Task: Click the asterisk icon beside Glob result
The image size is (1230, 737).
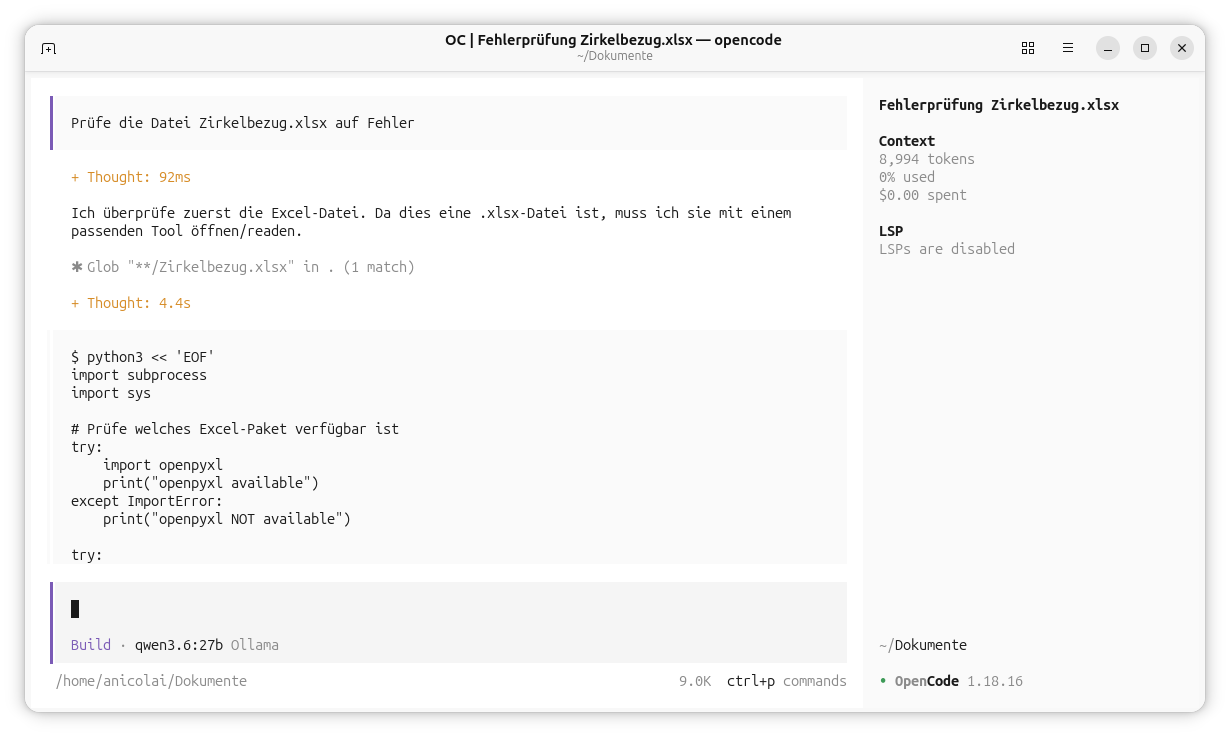Action: click(77, 267)
